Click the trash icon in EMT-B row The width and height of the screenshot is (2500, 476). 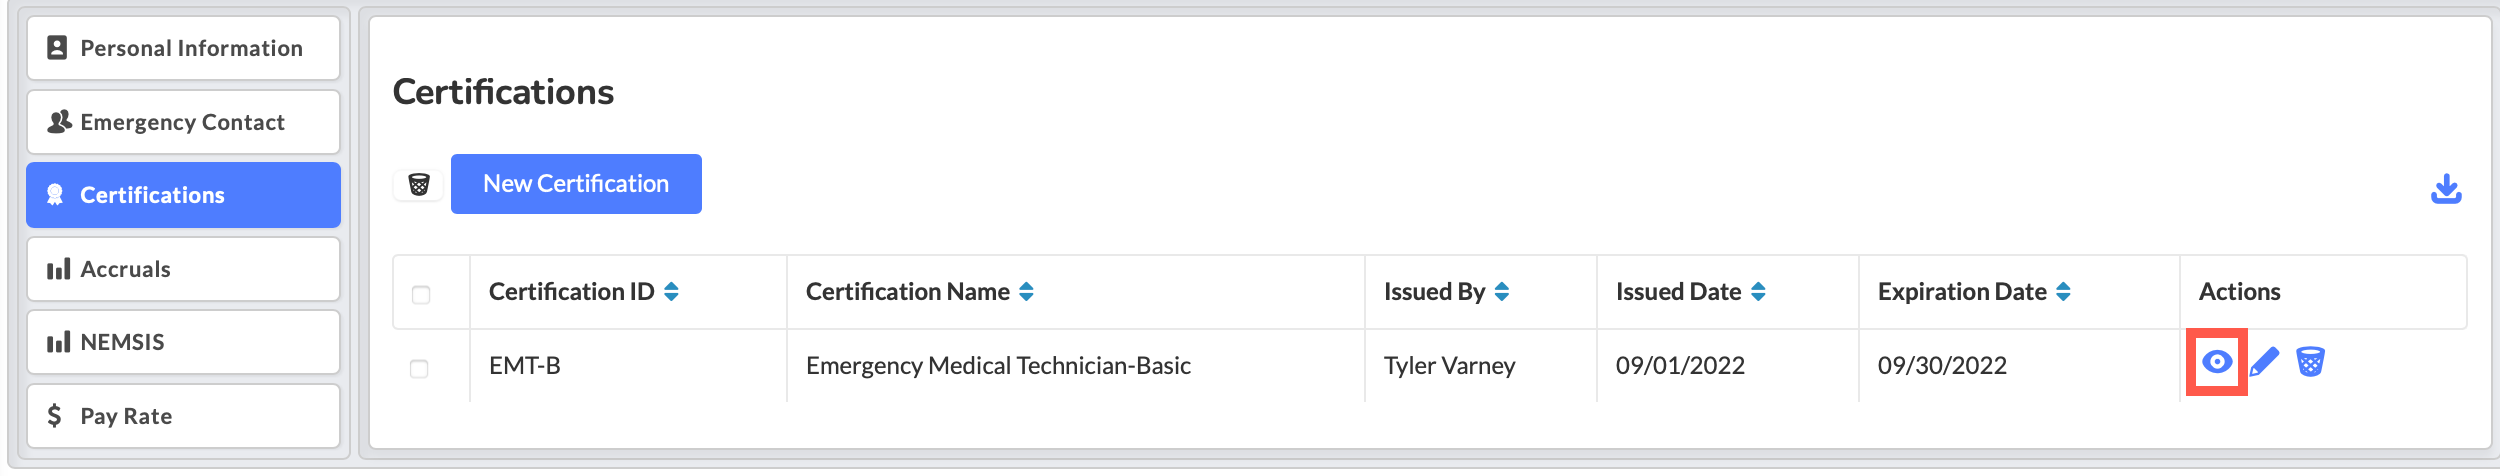pyautogui.click(x=2310, y=361)
